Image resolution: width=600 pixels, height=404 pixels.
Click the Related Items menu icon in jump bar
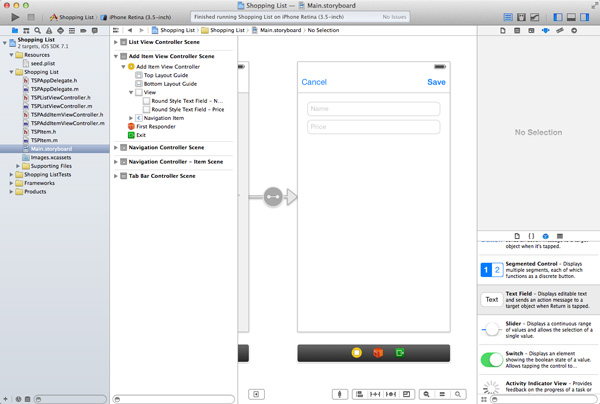tap(116, 30)
